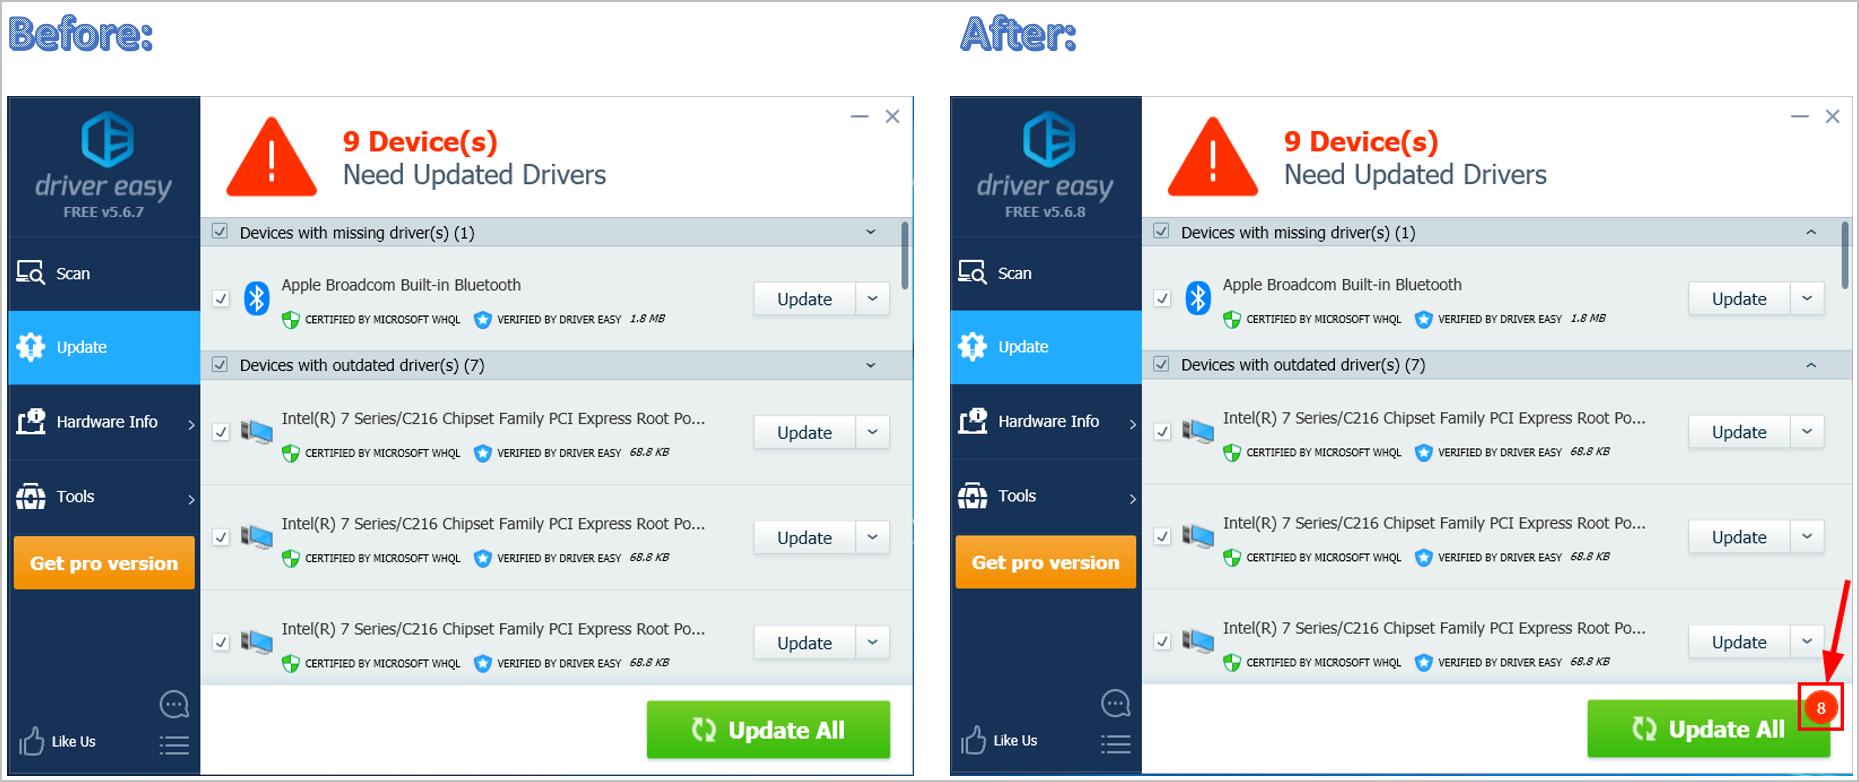Select Hardware Info menu item in Before window
This screenshot has height=782, width=1859.
coord(104,422)
